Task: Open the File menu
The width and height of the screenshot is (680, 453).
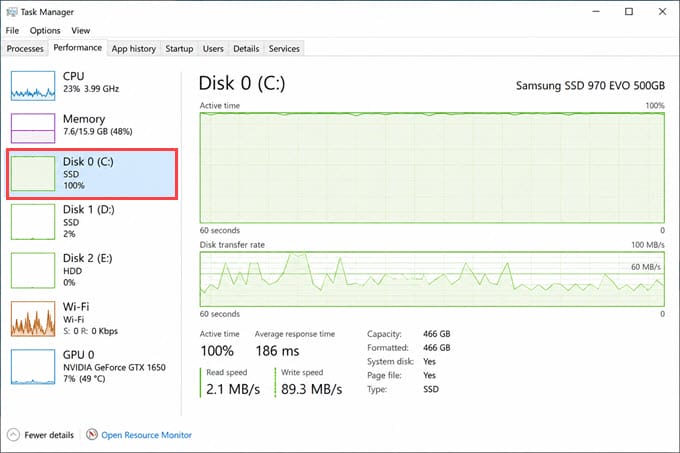Action: [x=12, y=30]
